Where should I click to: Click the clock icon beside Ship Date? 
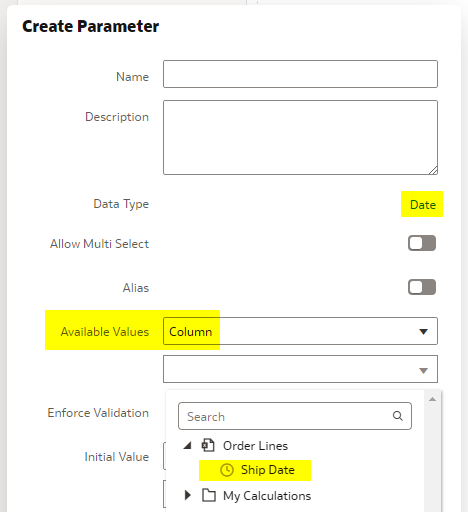227,470
